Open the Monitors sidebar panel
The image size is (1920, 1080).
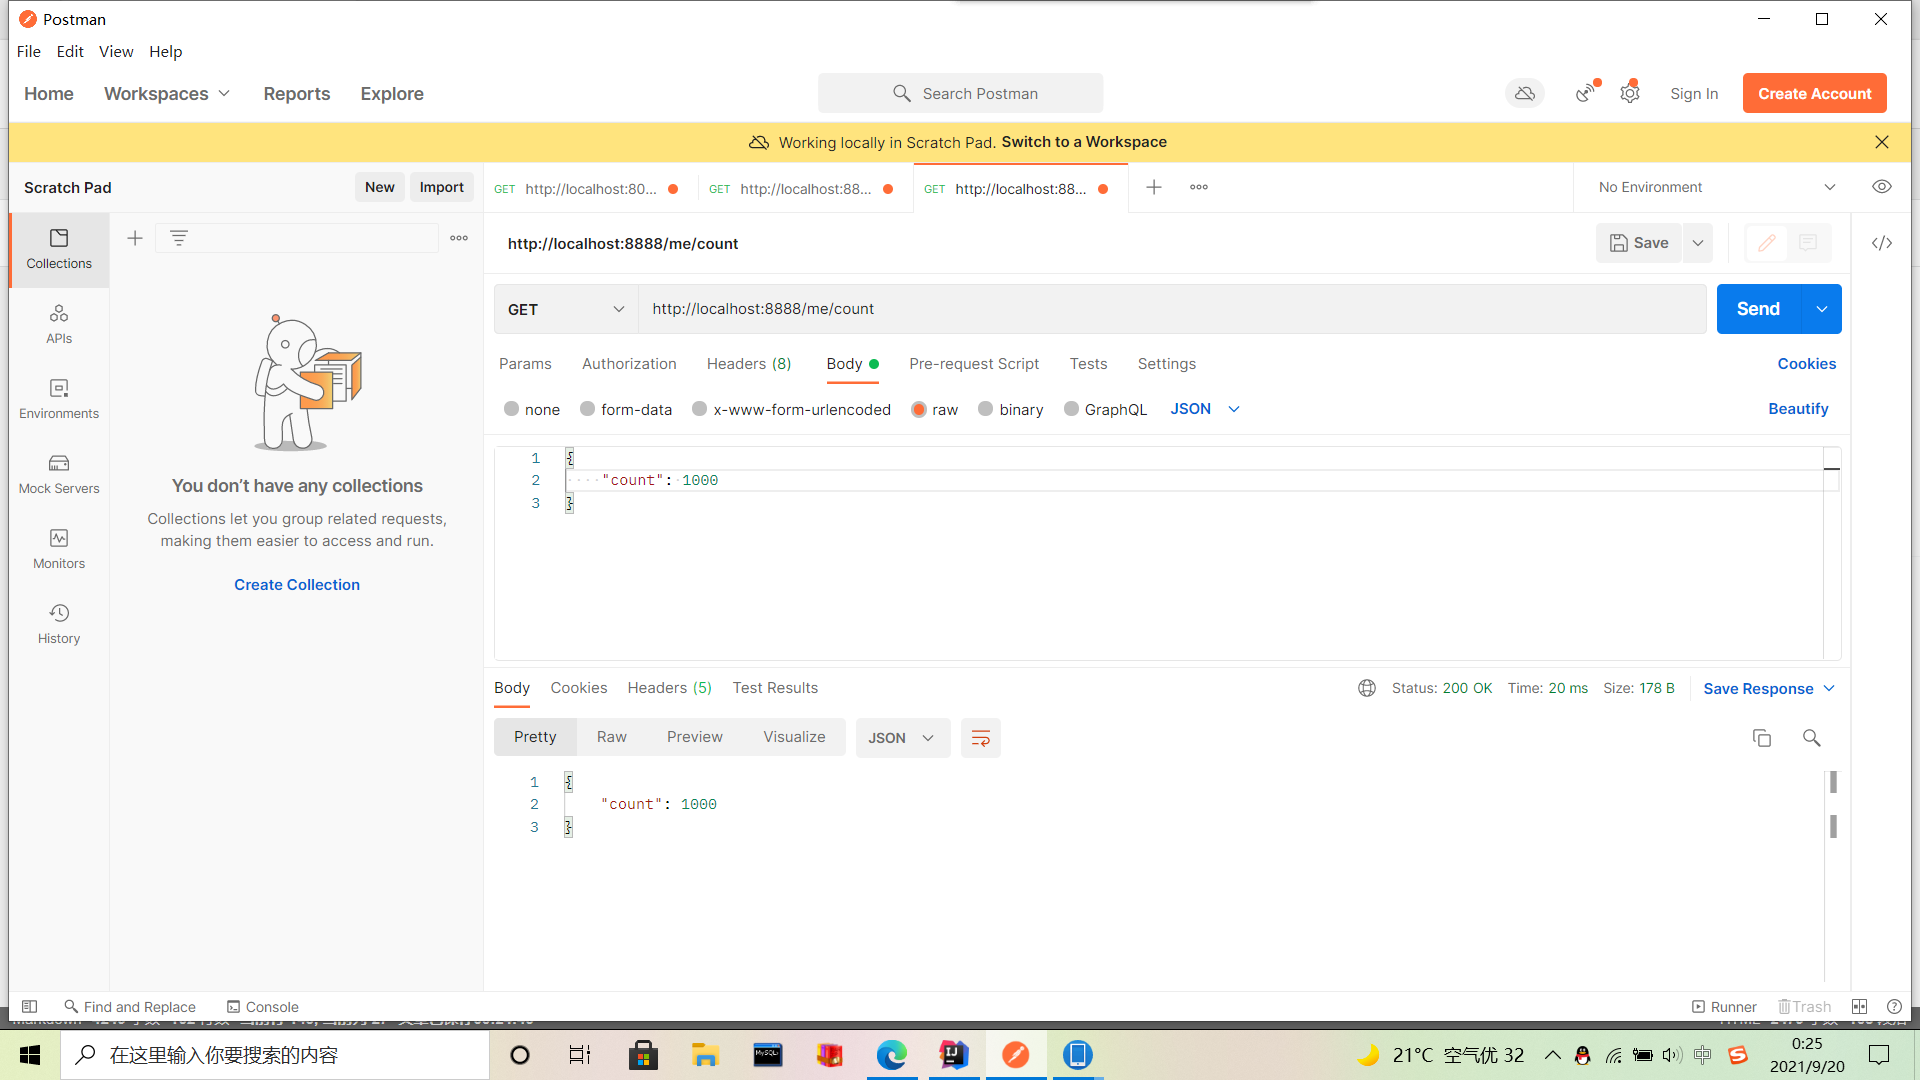point(58,548)
